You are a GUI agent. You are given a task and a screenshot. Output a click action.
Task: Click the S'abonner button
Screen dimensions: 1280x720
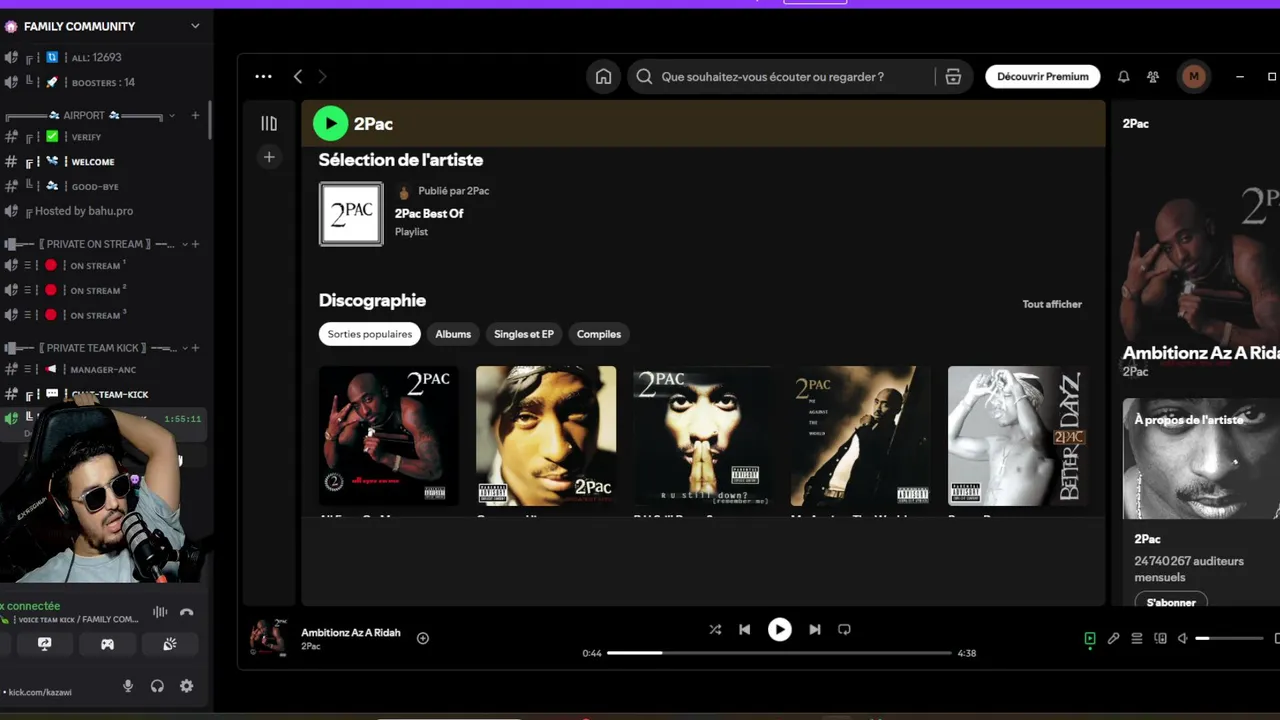click(1171, 602)
